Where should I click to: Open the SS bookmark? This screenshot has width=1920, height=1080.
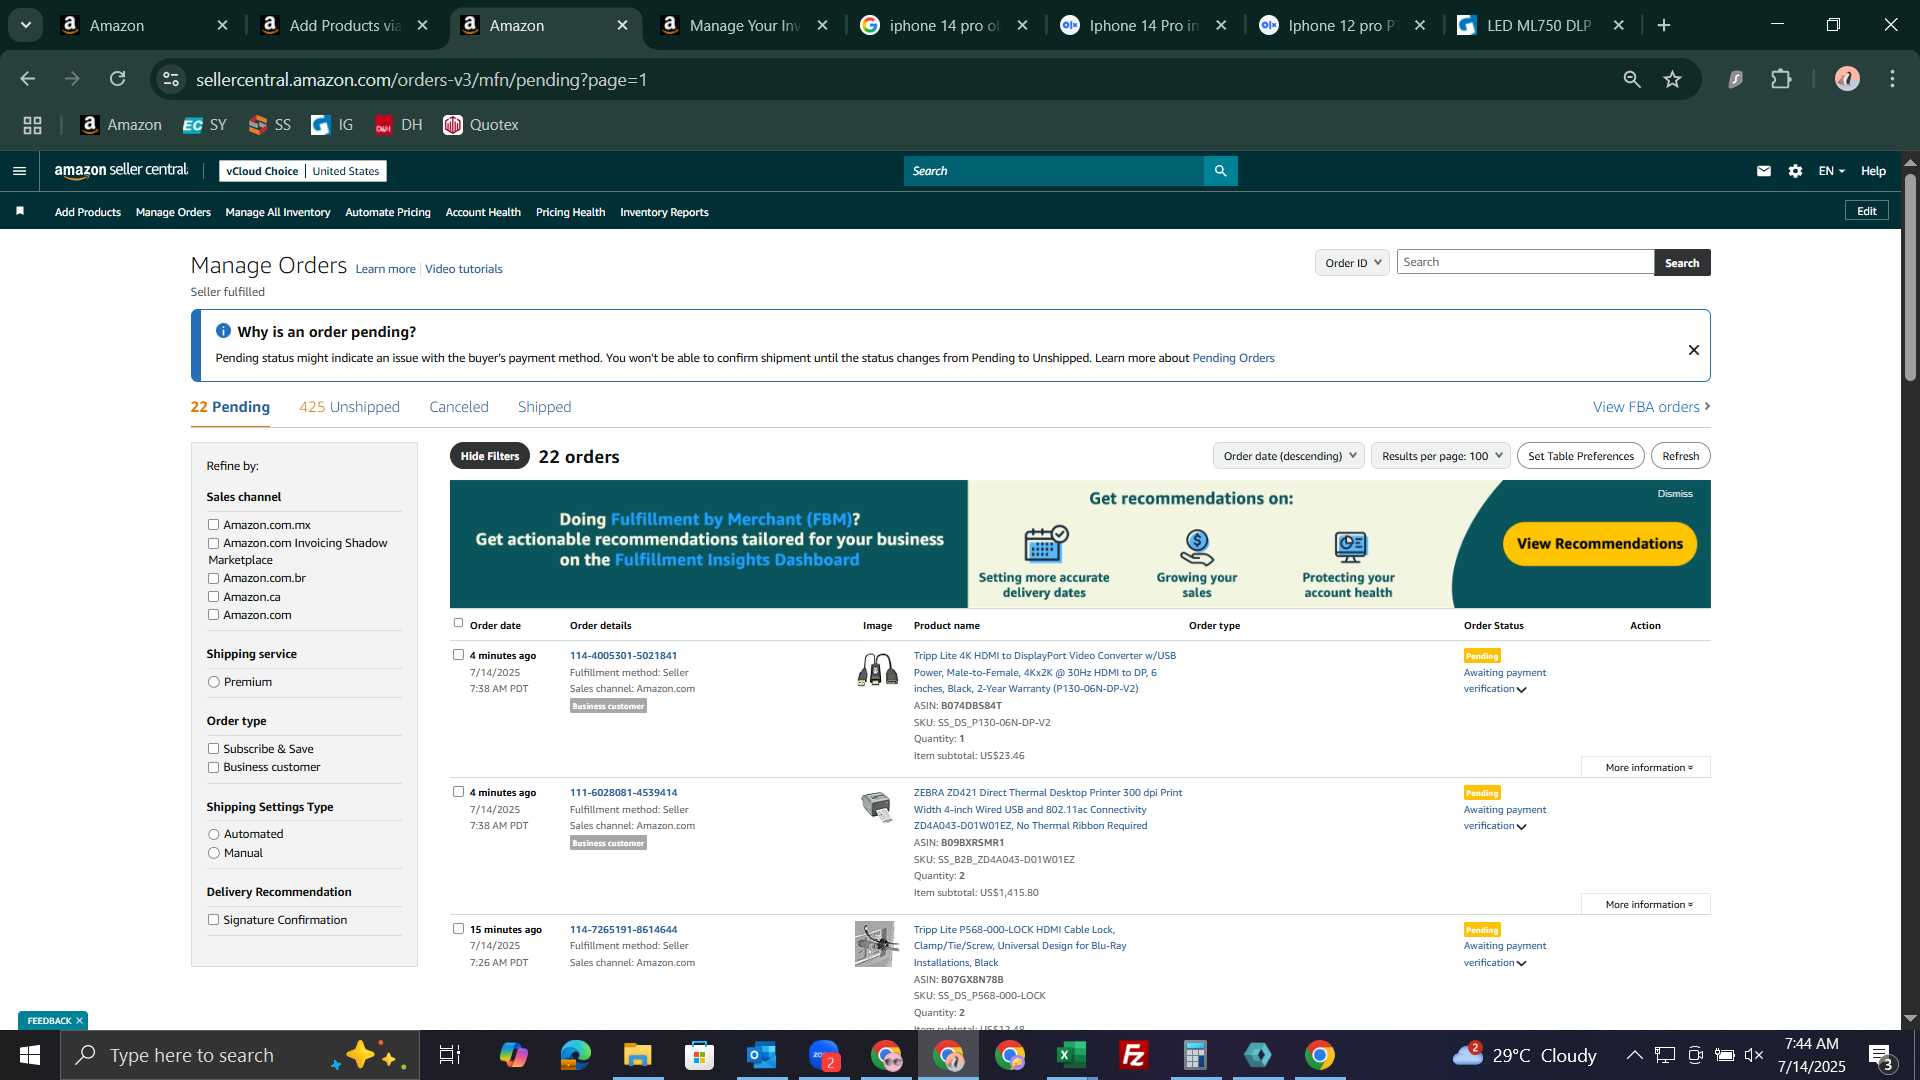[x=270, y=125]
